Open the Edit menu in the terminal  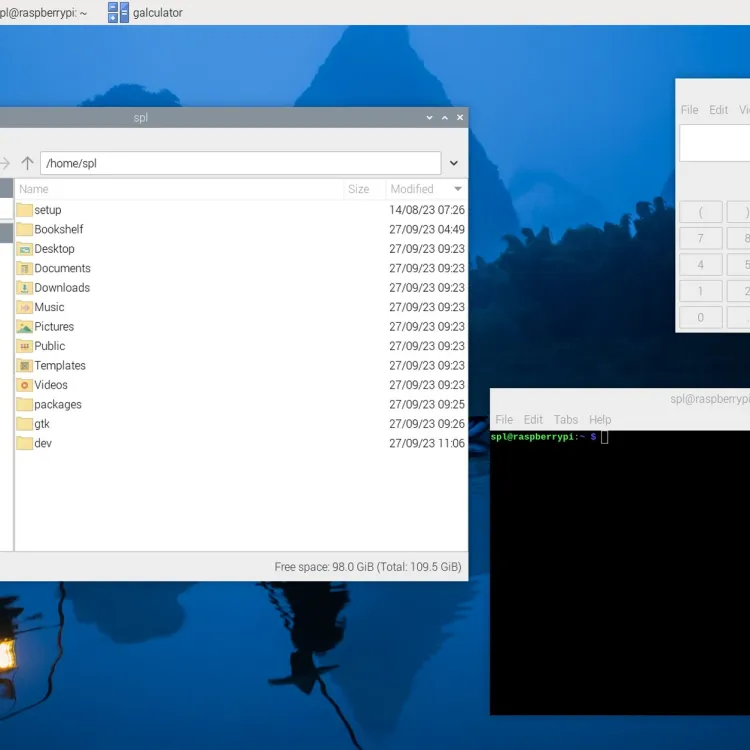(x=533, y=419)
